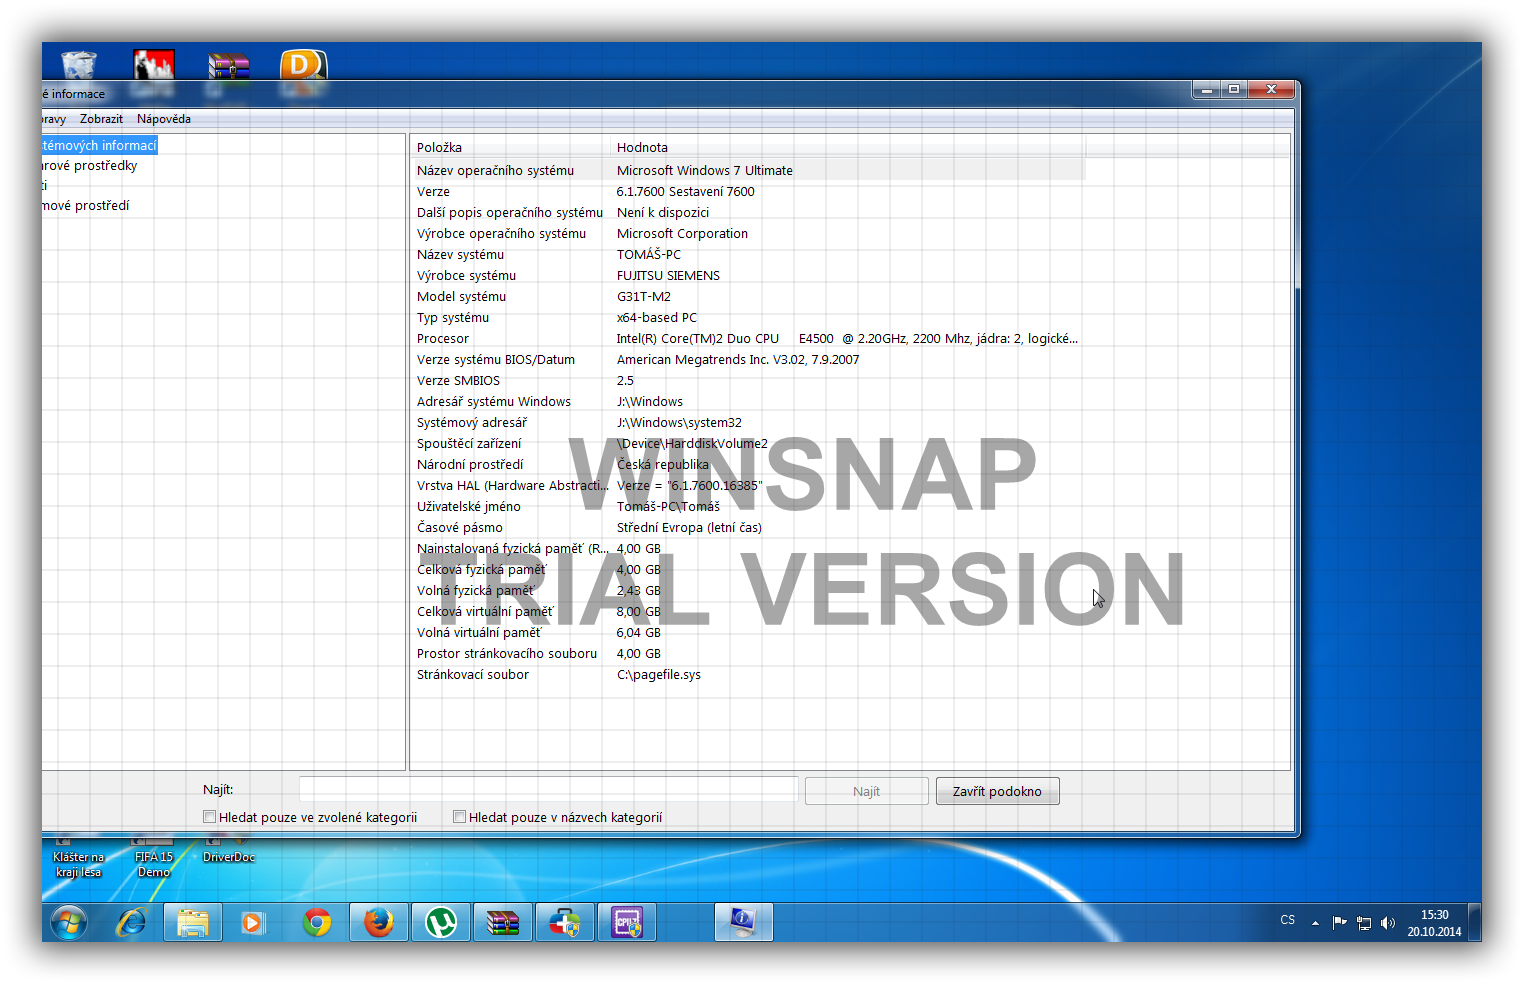Image resolution: width=1524 pixels, height=984 pixels.
Task: Click the Recycle Bin desktop icon
Action: pos(79,65)
